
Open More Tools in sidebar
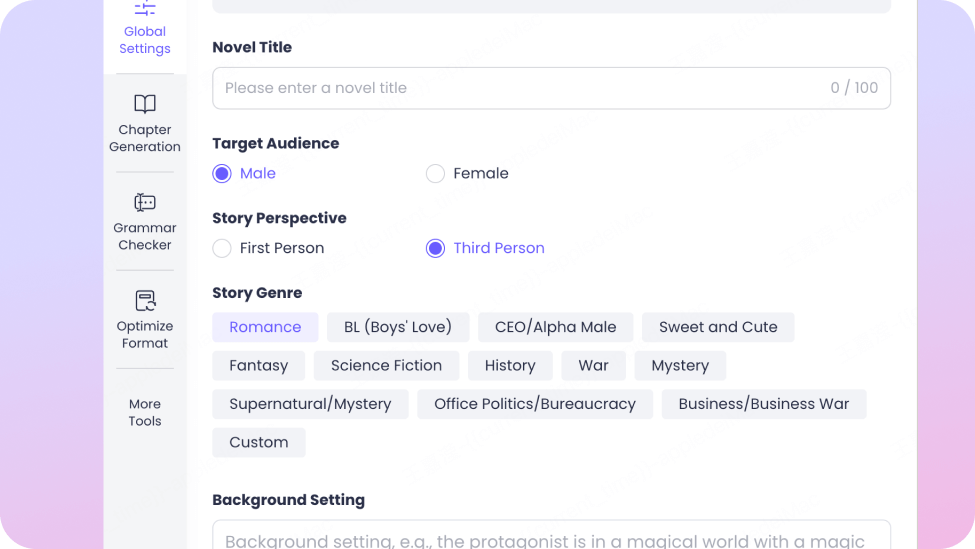[145, 412]
